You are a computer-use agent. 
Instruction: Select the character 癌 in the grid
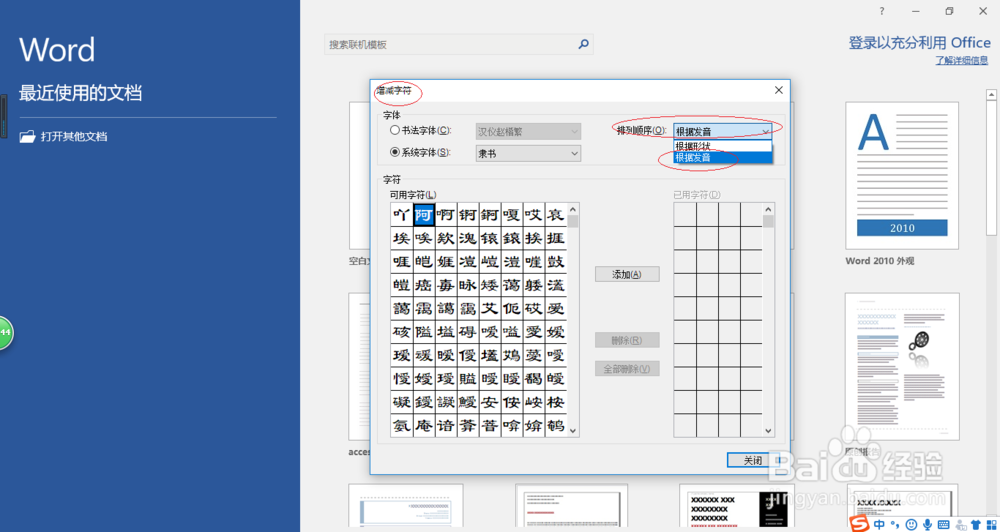click(x=424, y=285)
